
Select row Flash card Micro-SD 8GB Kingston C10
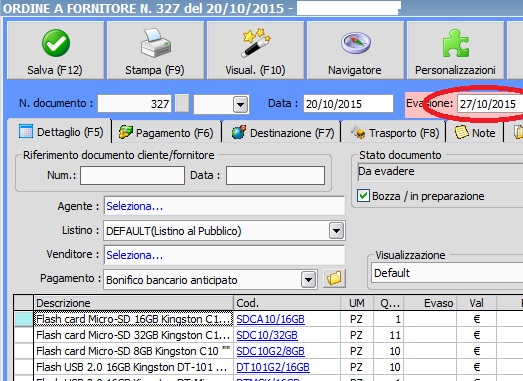click(133, 351)
